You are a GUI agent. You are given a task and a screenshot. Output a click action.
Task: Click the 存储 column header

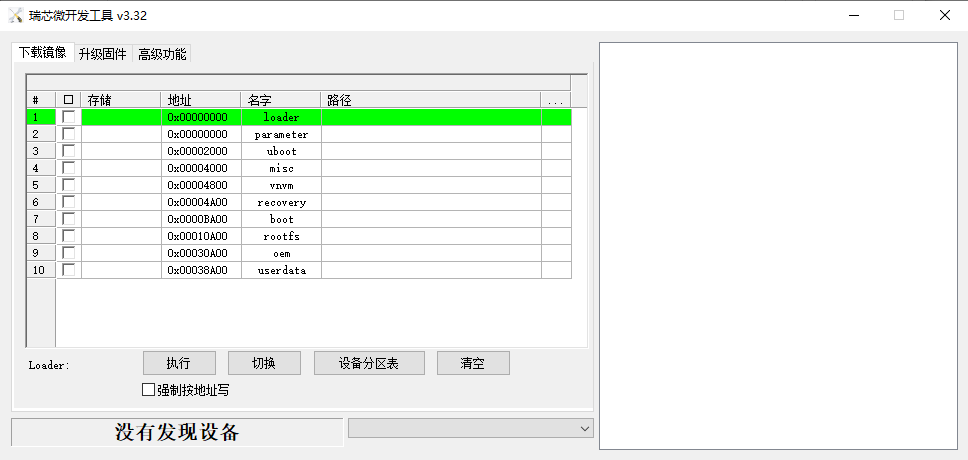tap(121, 99)
